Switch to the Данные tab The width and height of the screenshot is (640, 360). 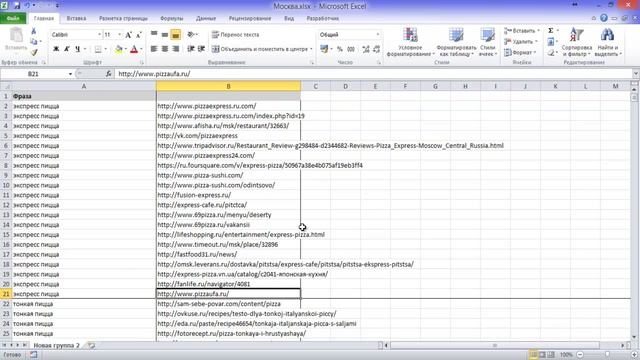click(x=206, y=18)
